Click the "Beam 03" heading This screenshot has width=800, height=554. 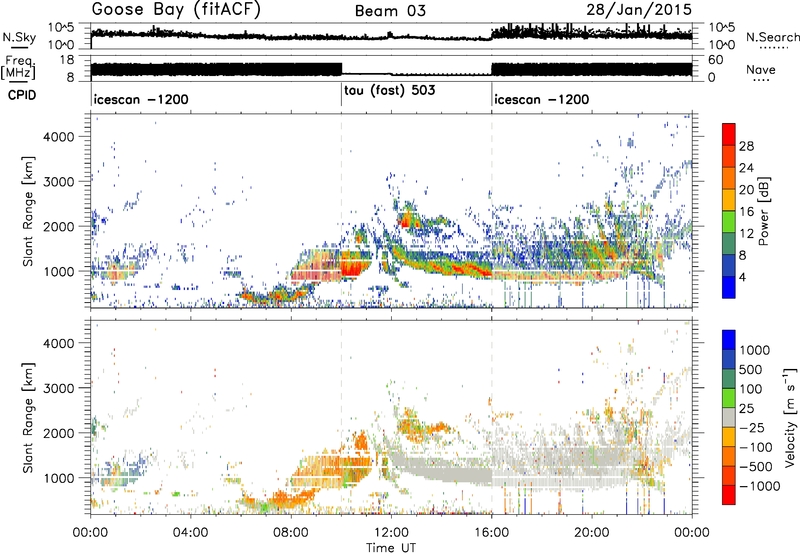pyautogui.click(x=390, y=11)
